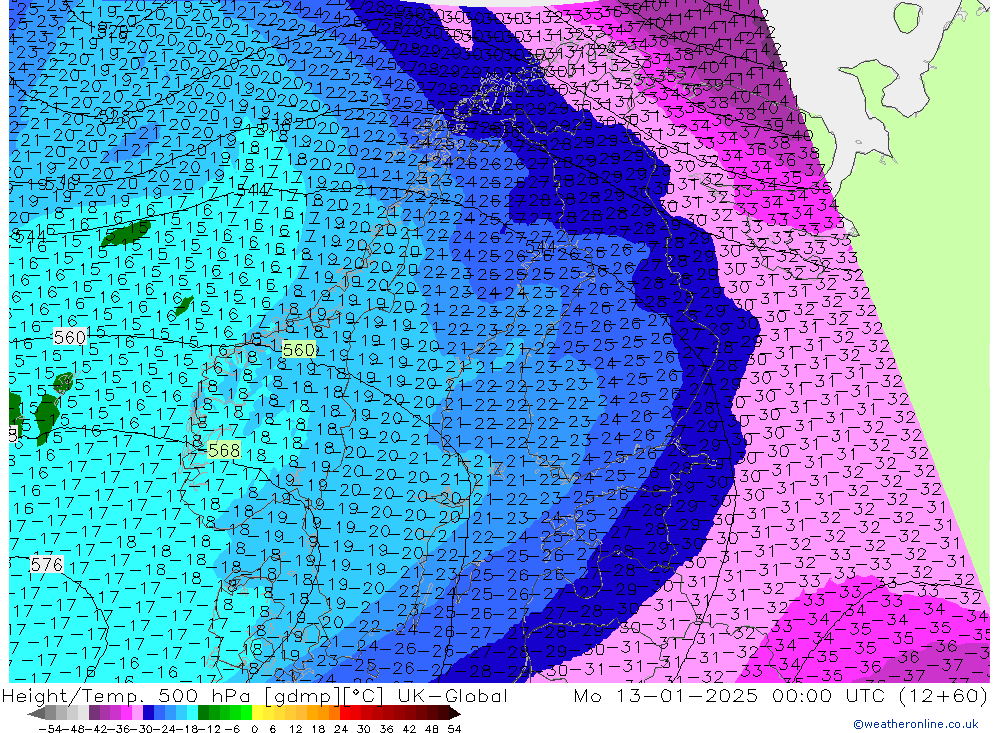Click the '00:00 UTC (12+60)' time text

[879, 695]
